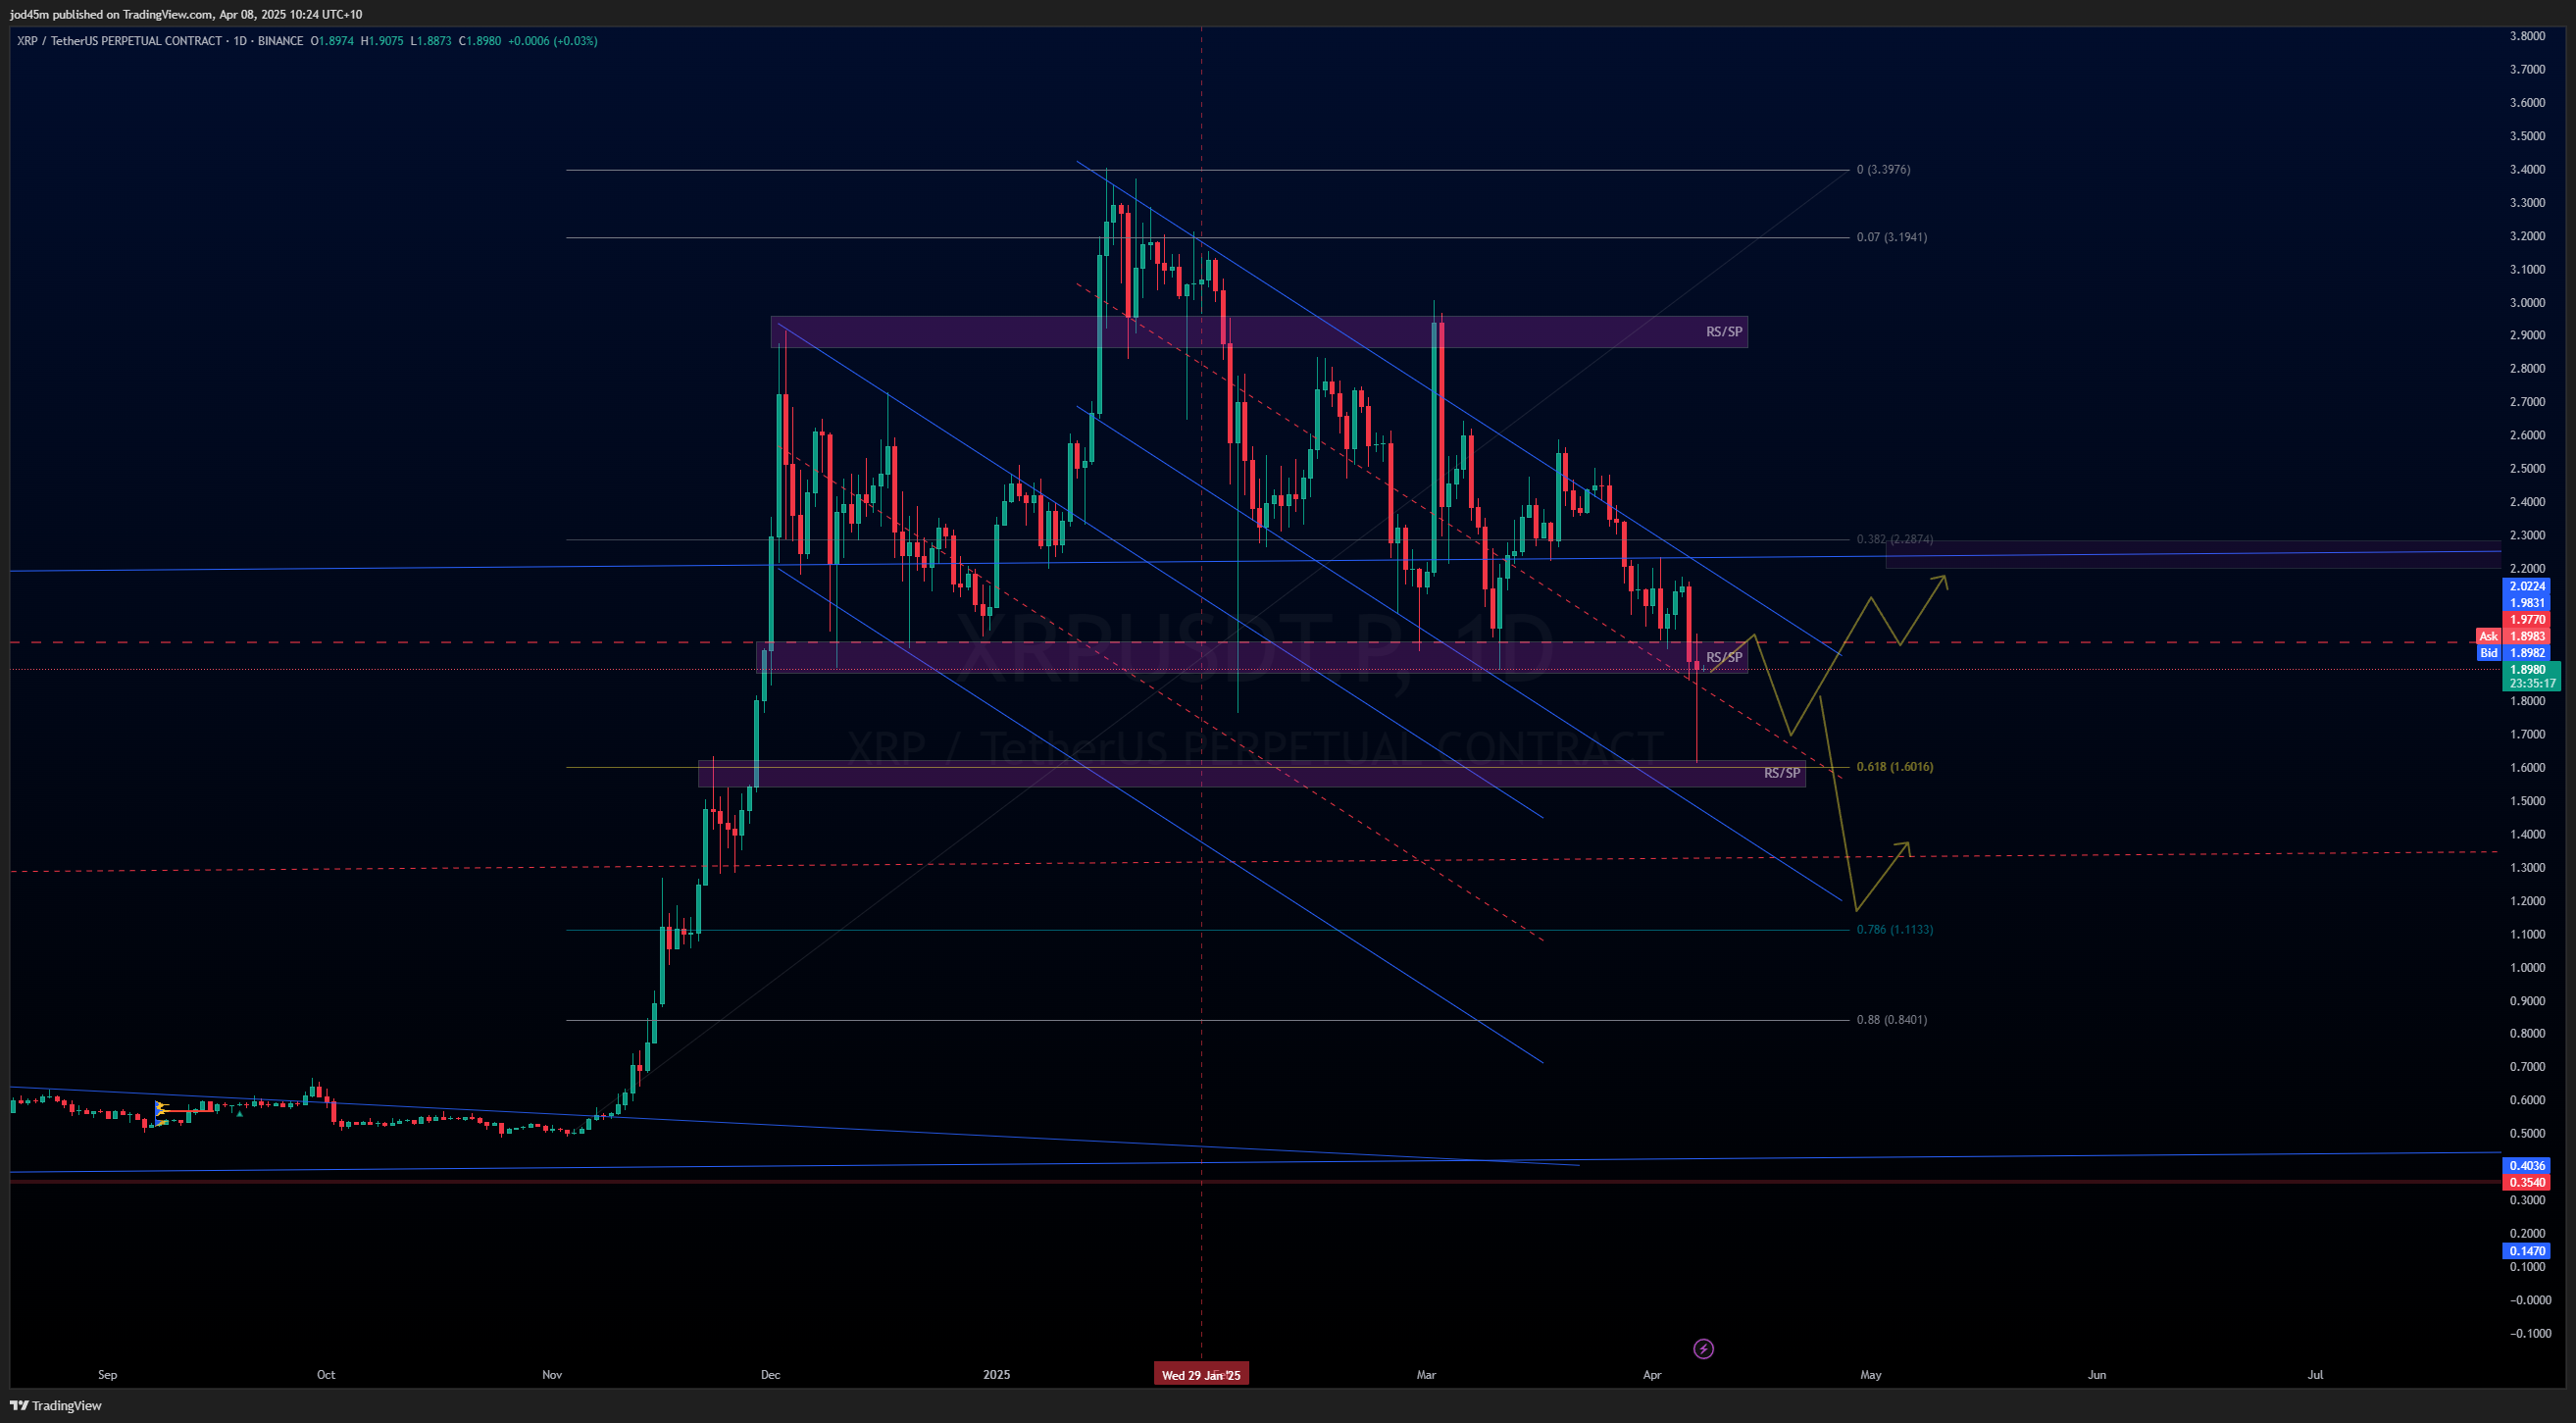Click the May label on time axis

click(1870, 1375)
